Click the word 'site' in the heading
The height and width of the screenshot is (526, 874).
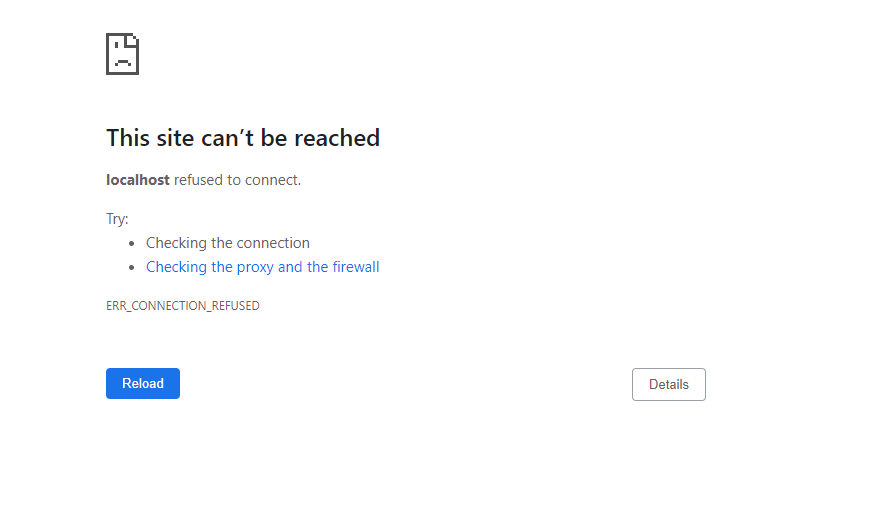coord(175,138)
